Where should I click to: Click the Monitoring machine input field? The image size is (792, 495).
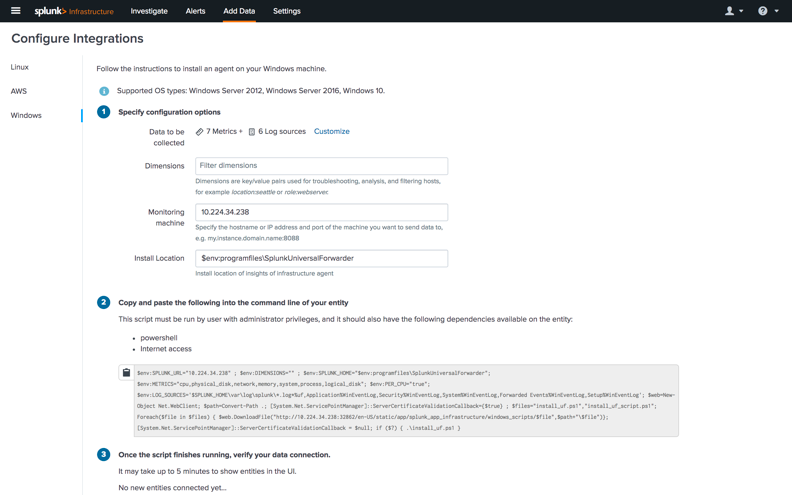(321, 212)
